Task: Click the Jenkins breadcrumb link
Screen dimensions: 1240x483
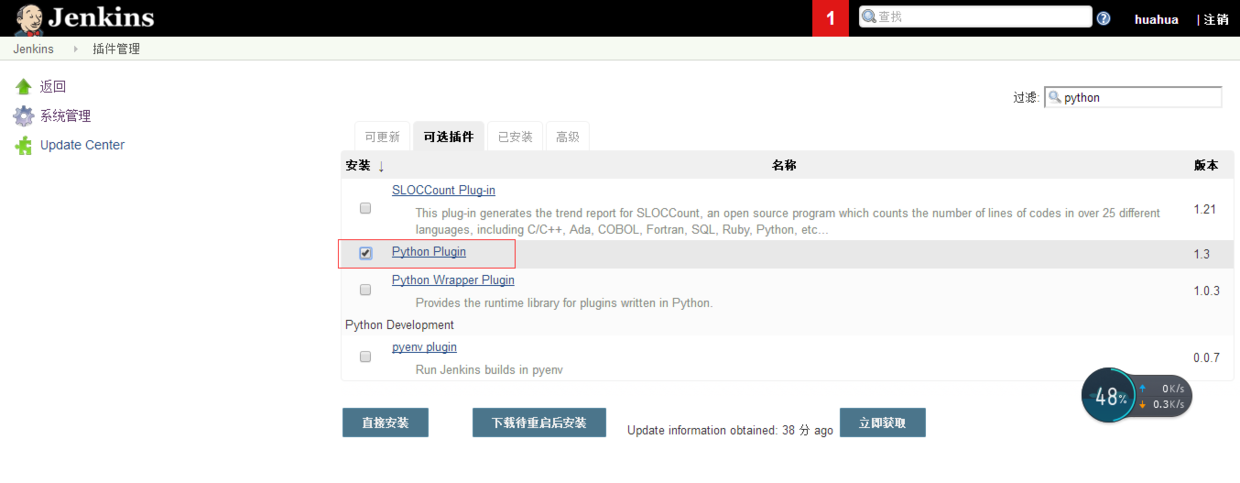Action: [33, 49]
